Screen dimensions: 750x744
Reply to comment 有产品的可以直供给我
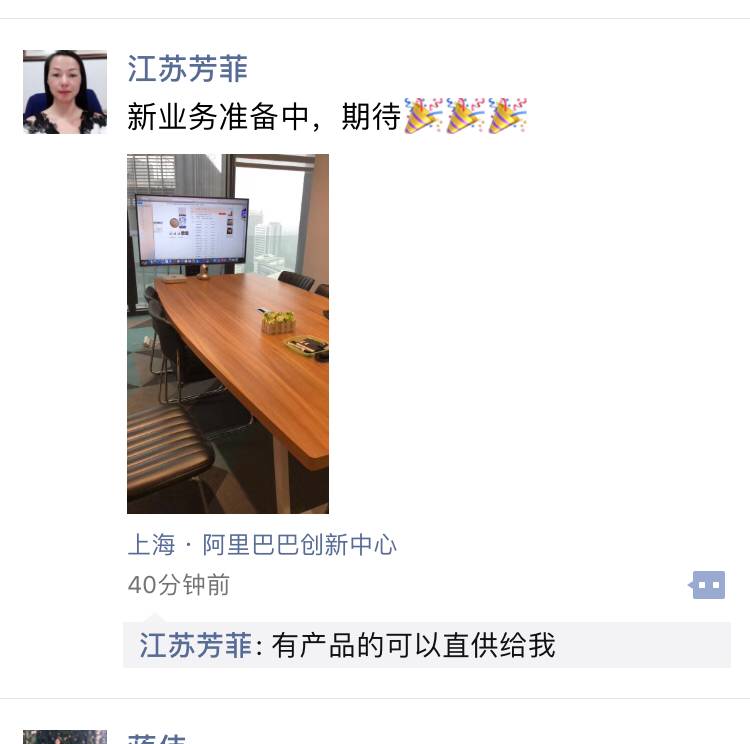point(414,645)
